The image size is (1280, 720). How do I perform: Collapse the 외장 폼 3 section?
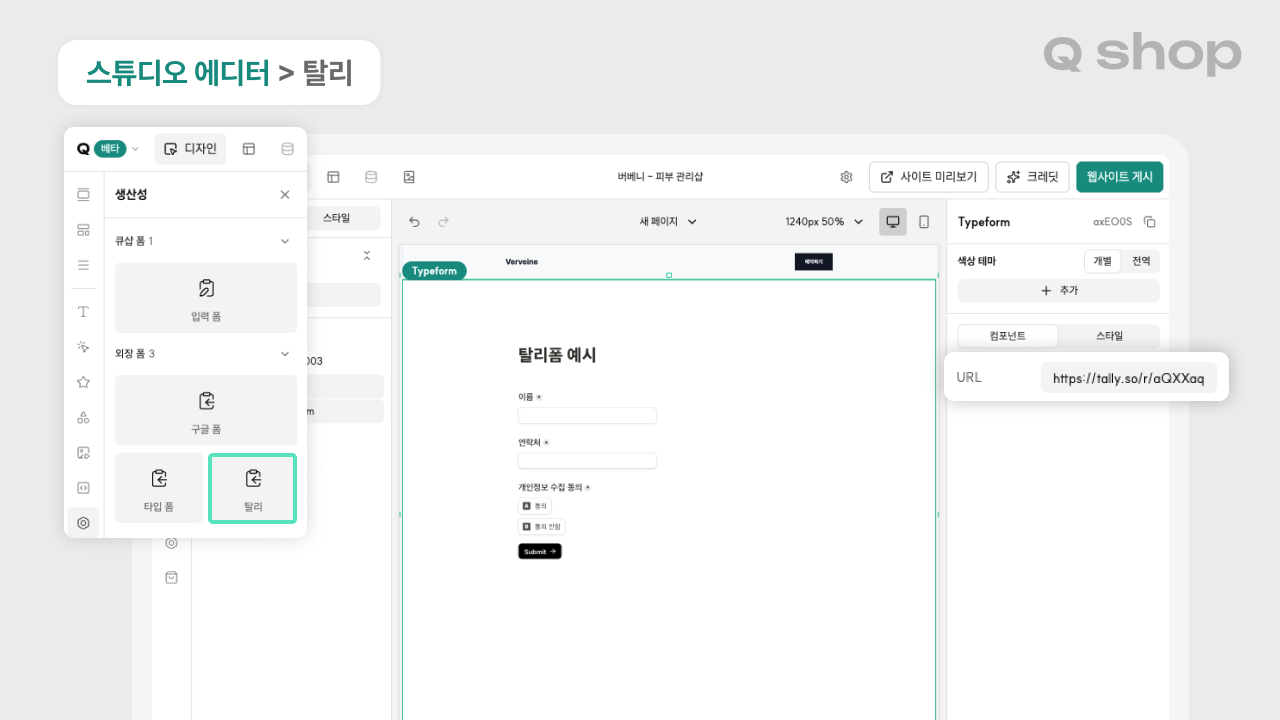click(x=285, y=353)
